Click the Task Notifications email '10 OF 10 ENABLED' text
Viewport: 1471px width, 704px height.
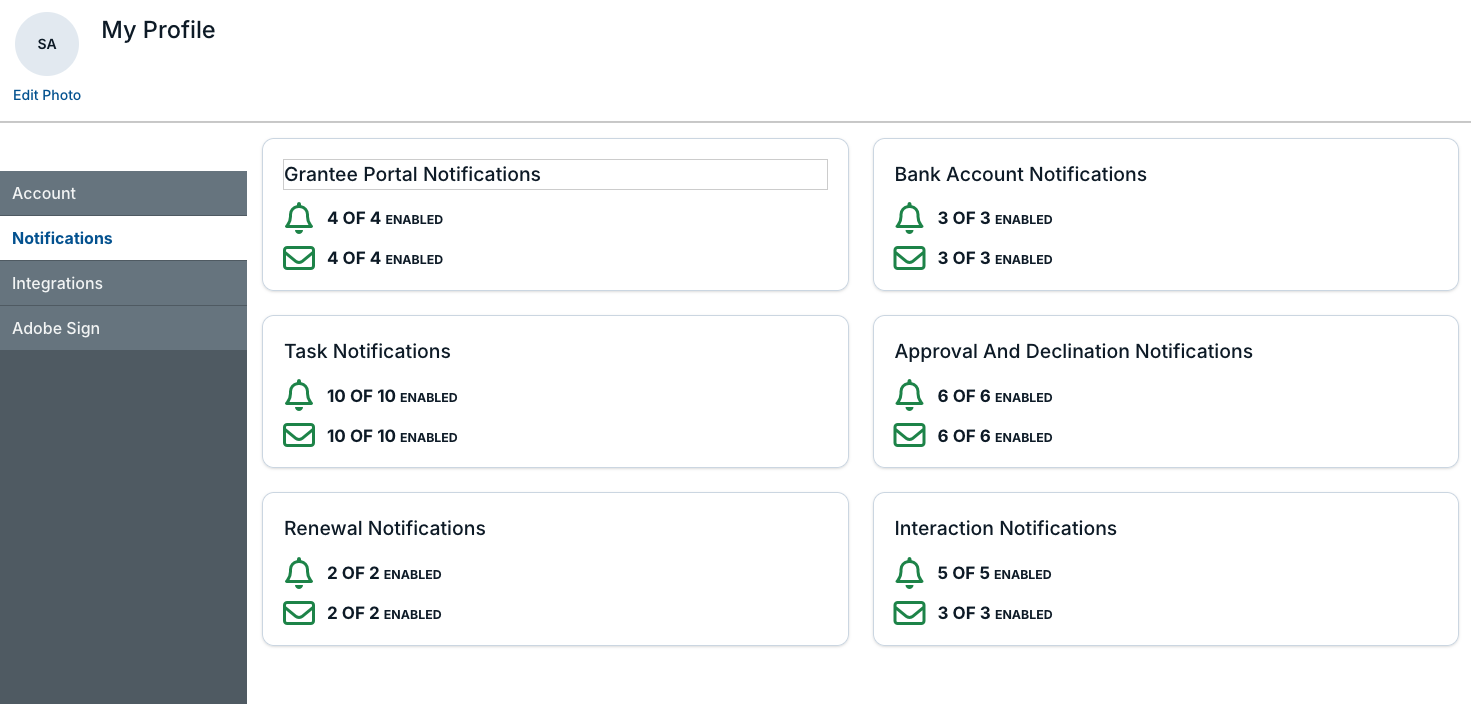point(392,437)
